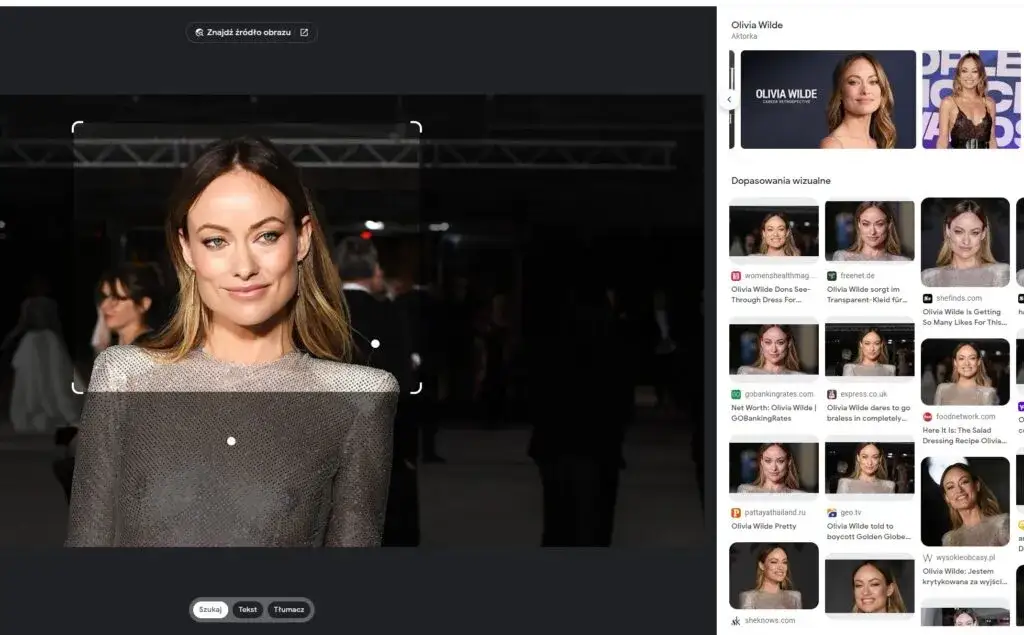Click the white selection dot on the dress
The width and height of the screenshot is (1024, 635).
[231, 441]
